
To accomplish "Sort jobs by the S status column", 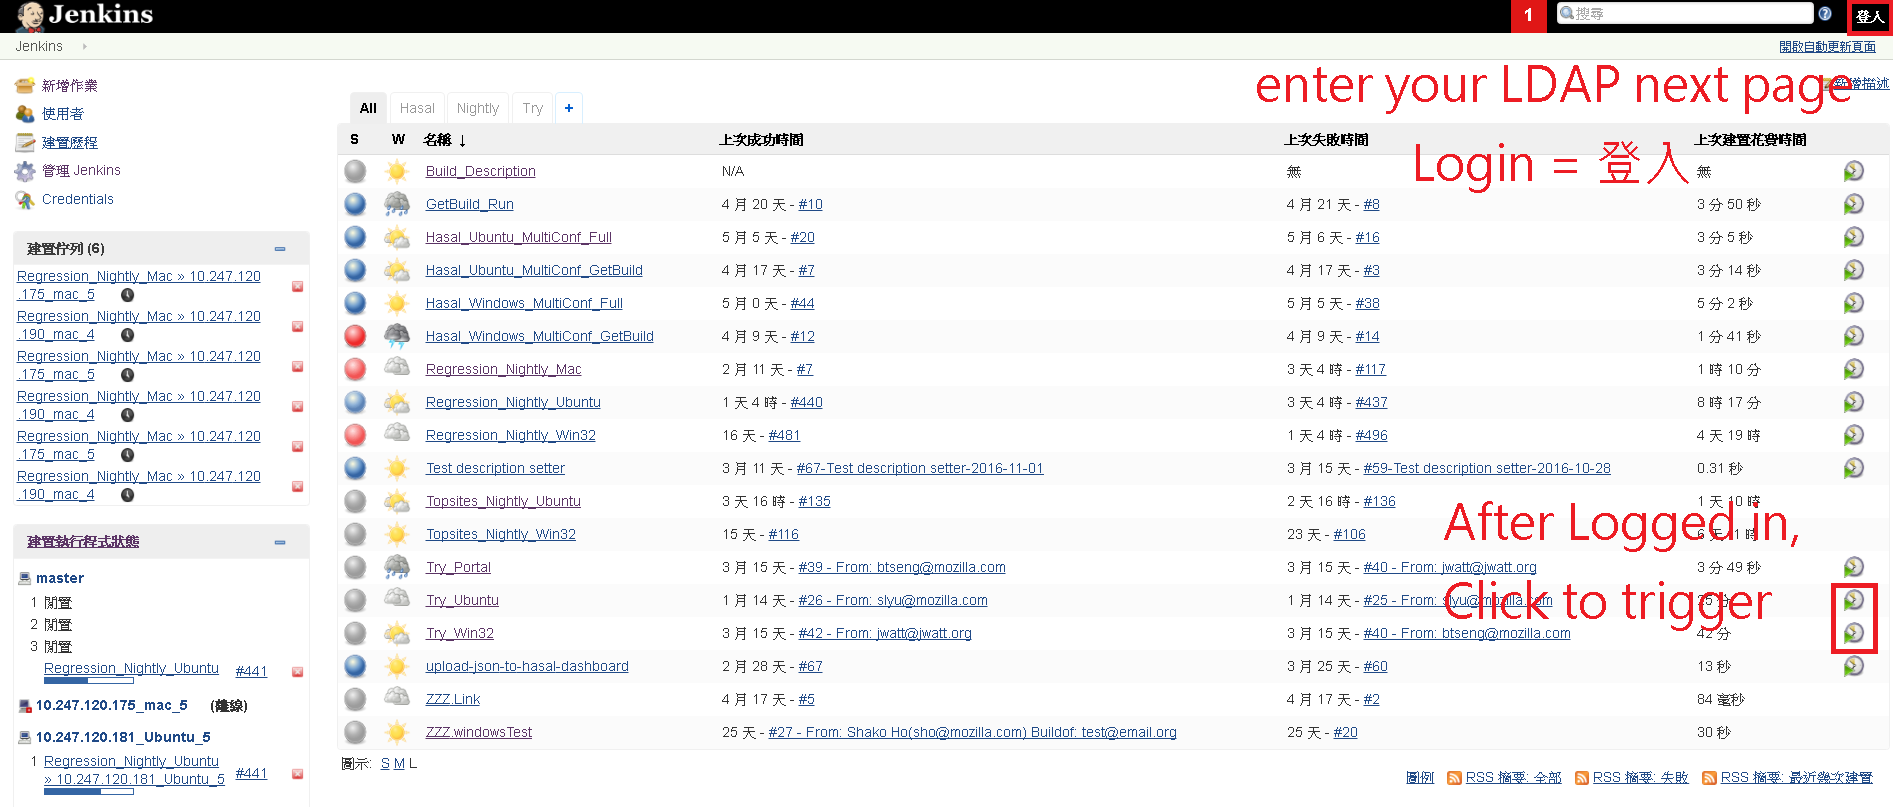I will point(354,140).
